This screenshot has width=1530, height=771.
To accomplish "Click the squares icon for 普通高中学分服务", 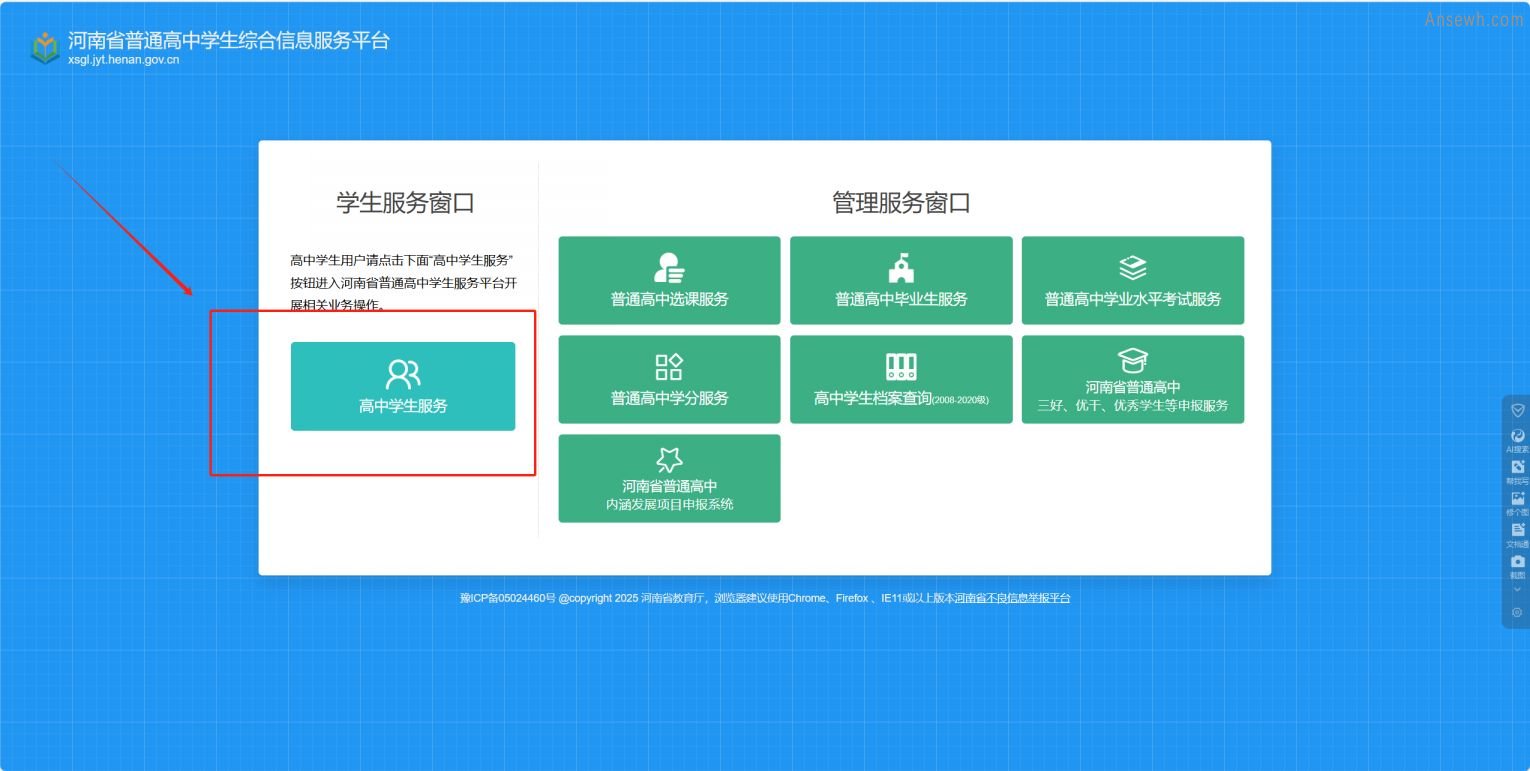I will pyautogui.click(x=669, y=366).
